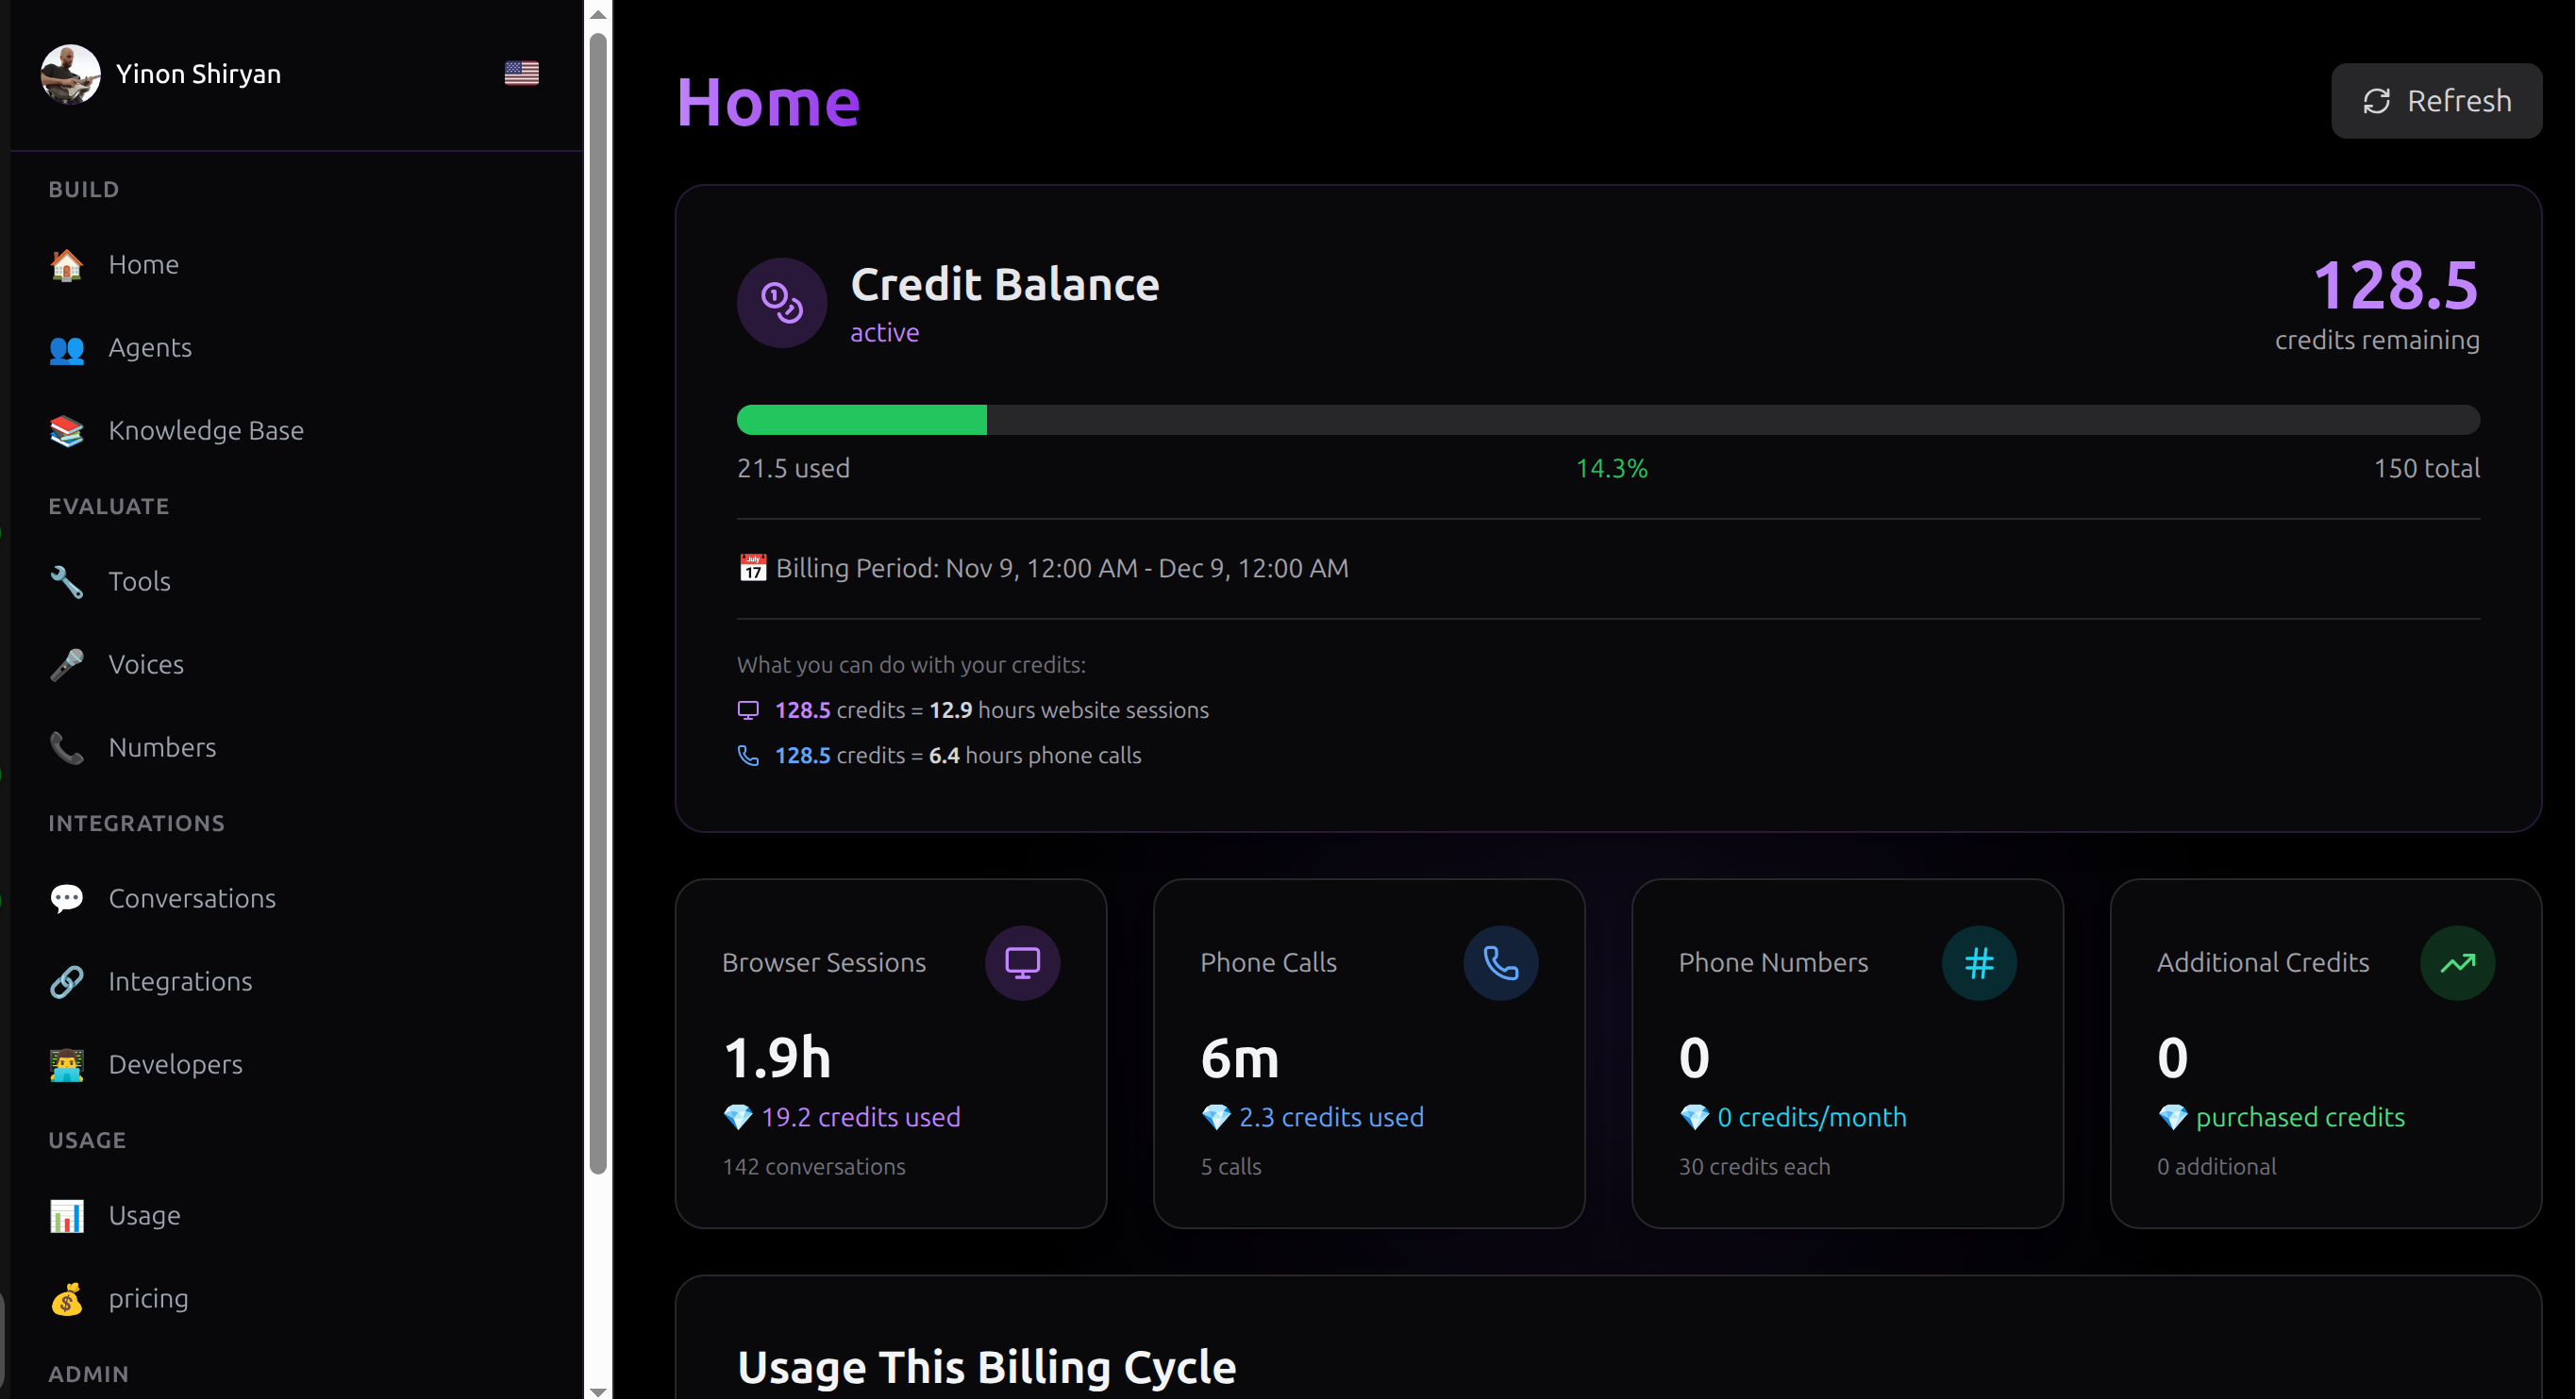The height and width of the screenshot is (1399, 2576).
Task: Click the Phone Numbers hash icon
Action: pyautogui.click(x=1978, y=963)
